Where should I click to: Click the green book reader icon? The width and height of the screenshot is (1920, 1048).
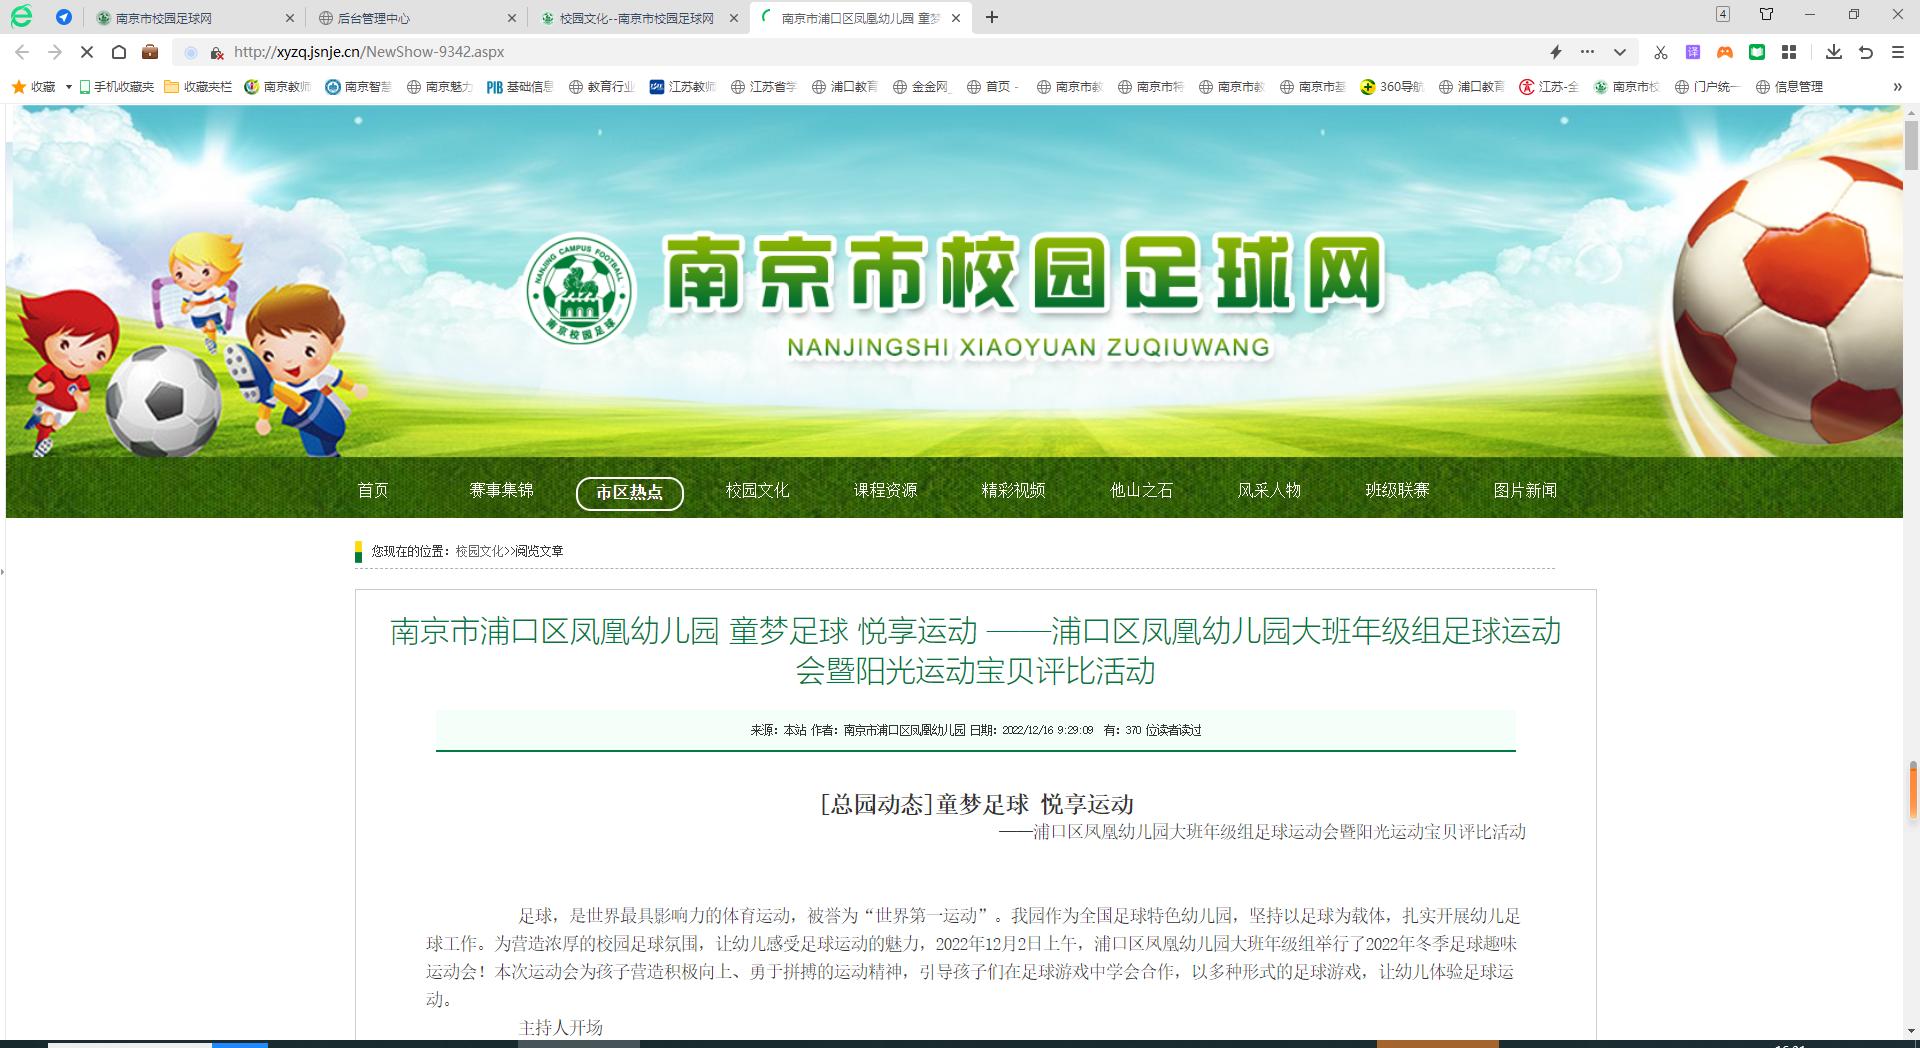1757,52
